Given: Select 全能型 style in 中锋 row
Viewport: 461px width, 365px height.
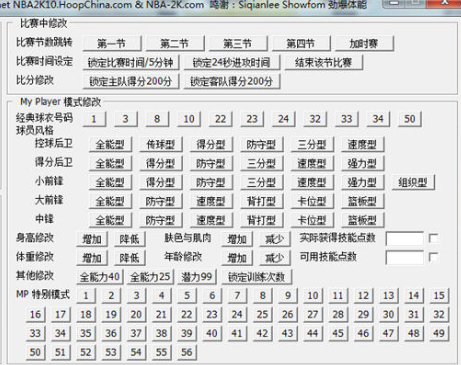Looking at the screenshot, I should 110,220.
